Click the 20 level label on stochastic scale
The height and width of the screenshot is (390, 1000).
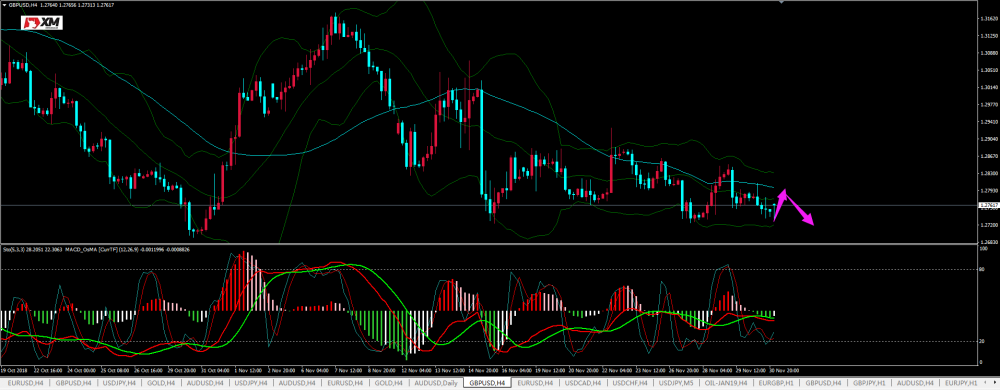point(981,342)
